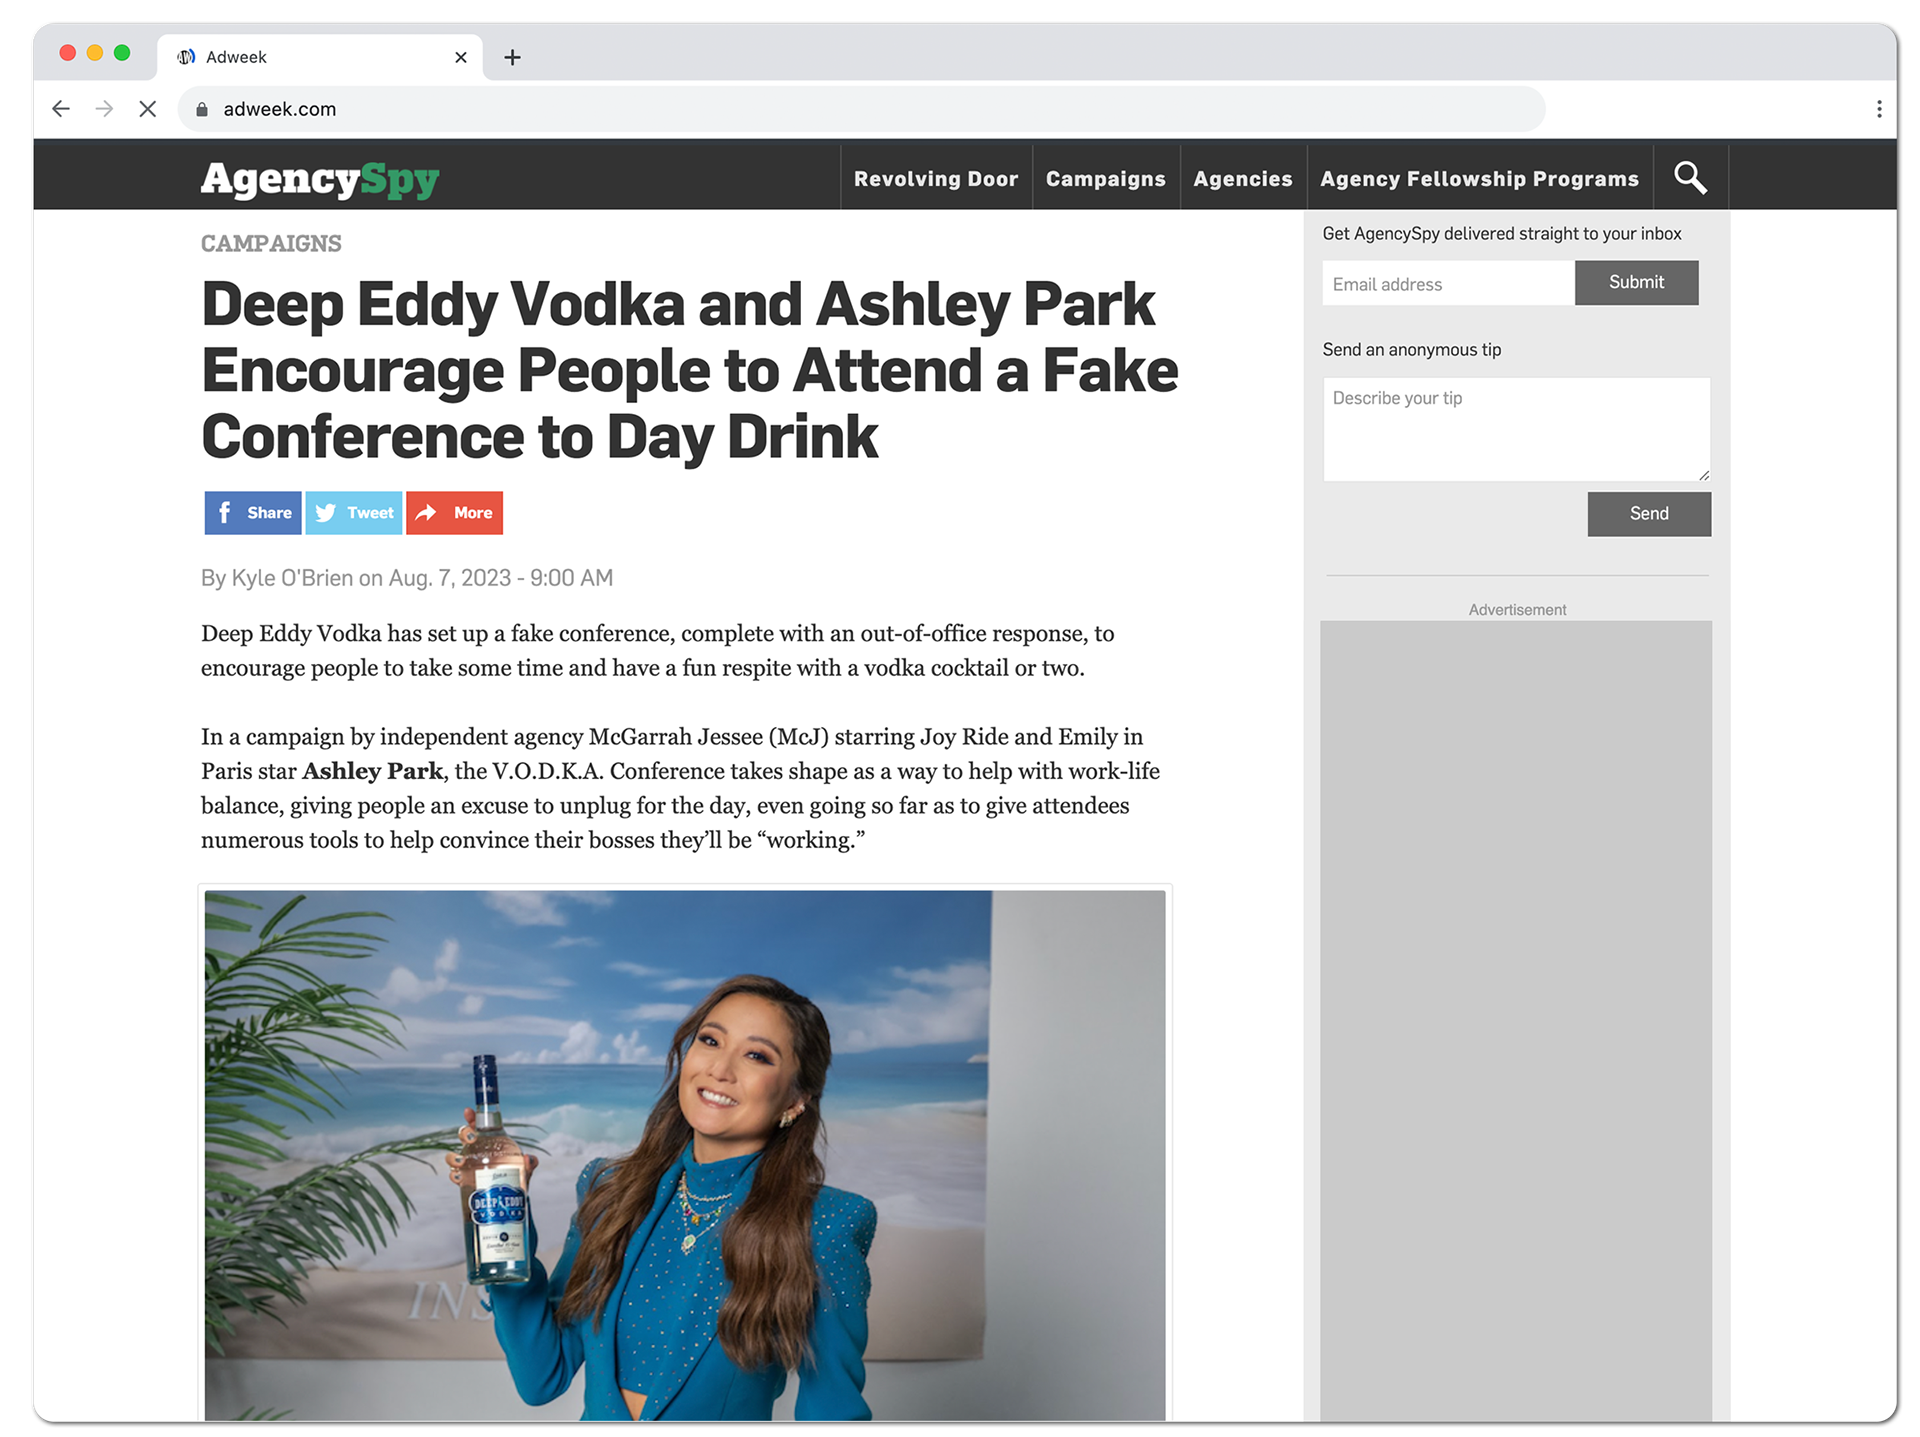
Task: Open the Revolving Door nav item
Action: (936, 179)
